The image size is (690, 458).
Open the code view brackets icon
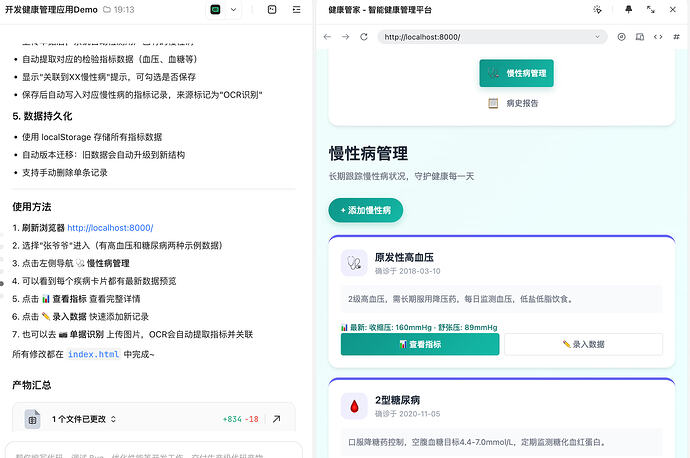click(x=658, y=37)
